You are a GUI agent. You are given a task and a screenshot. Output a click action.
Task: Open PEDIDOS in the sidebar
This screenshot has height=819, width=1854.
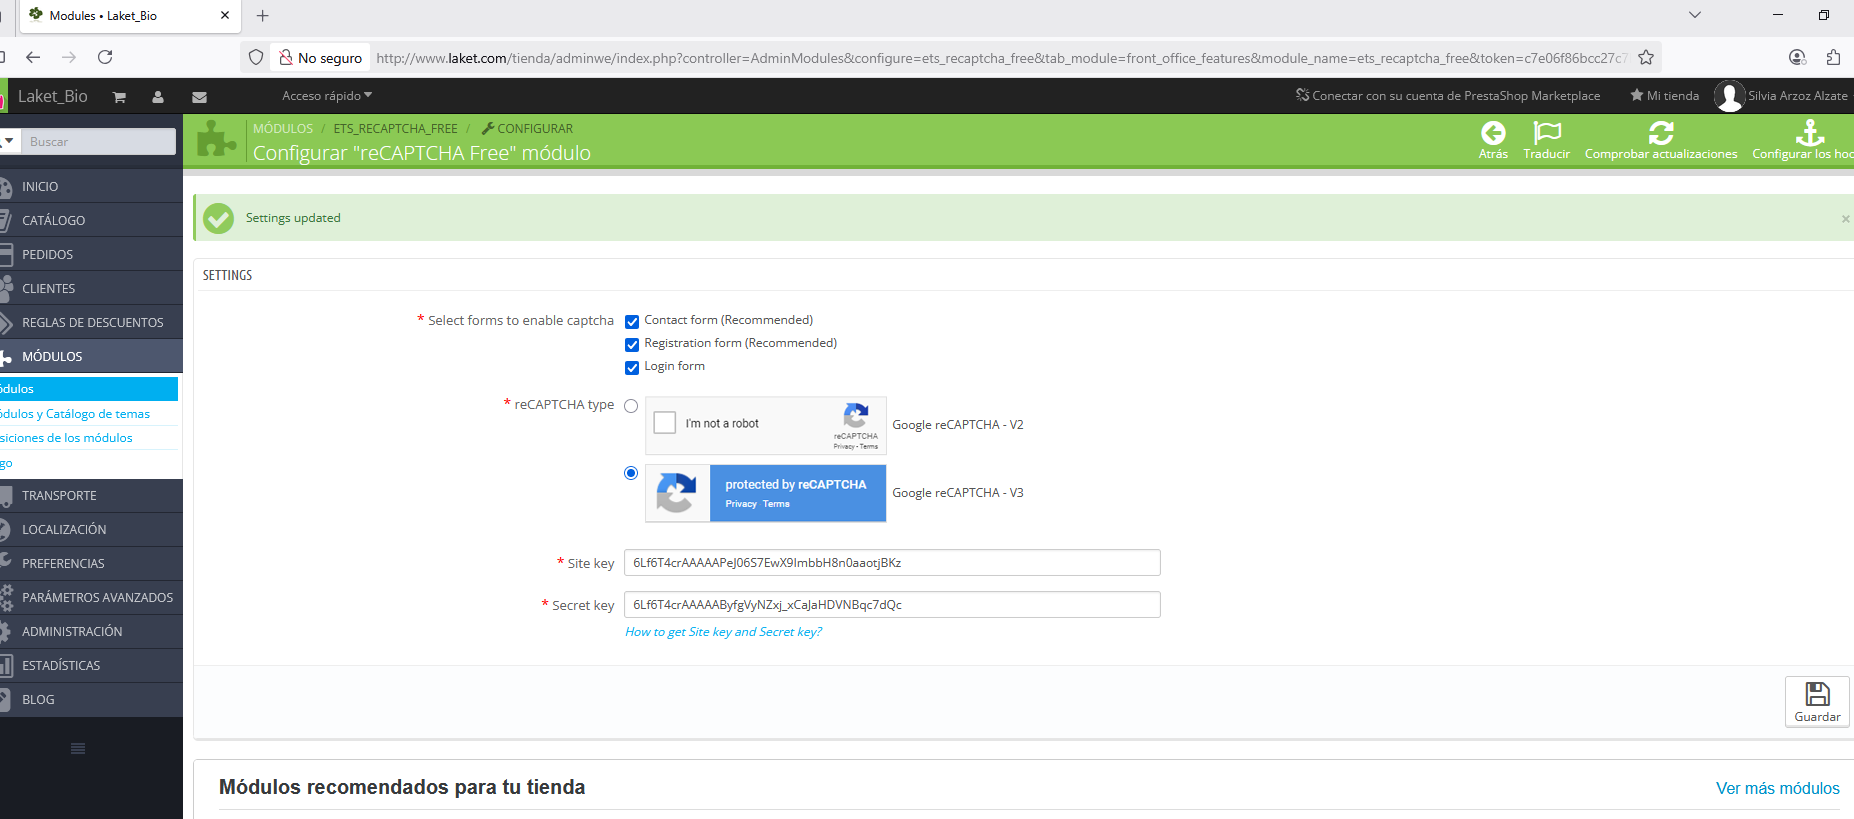point(91,255)
